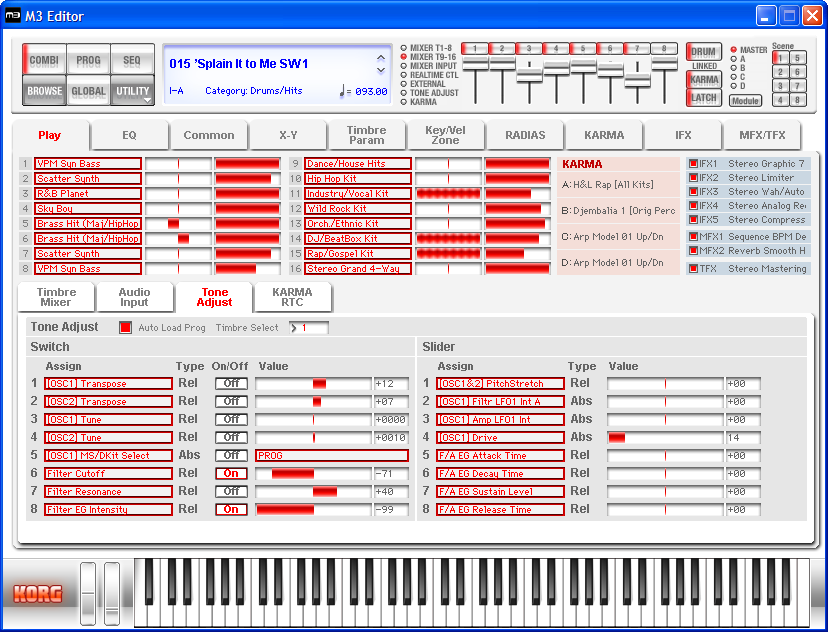This screenshot has width=828, height=632.
Task: Open timbre 3 R&B Planet program selector
Action: (x=88, y=194)
